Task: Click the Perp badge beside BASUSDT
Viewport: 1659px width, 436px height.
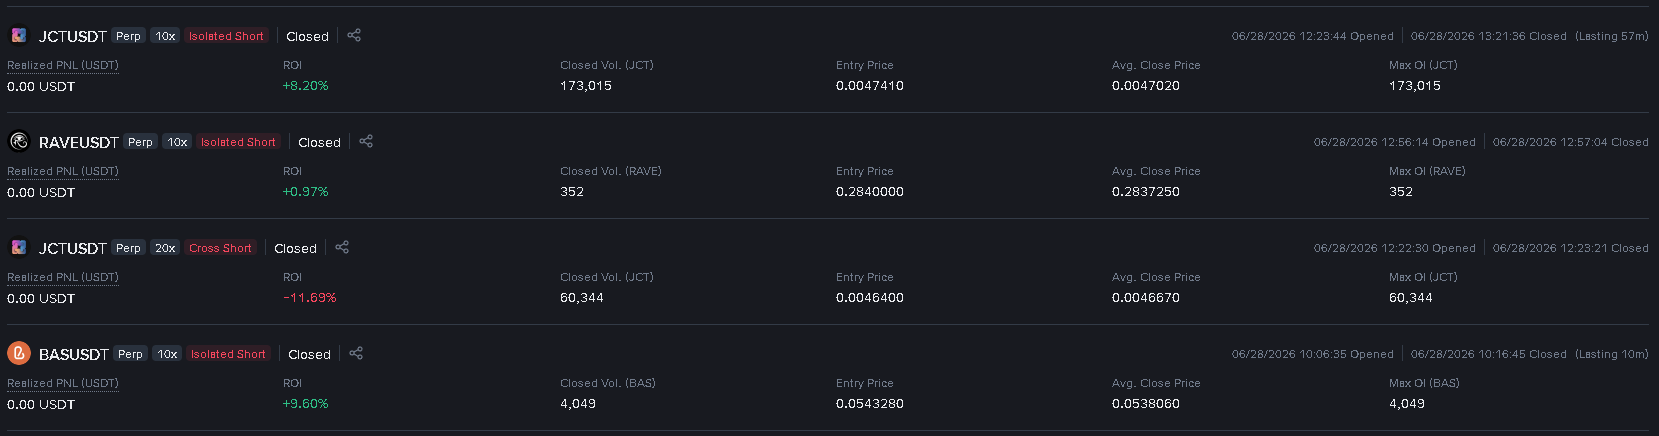Action: click(130, 354)
